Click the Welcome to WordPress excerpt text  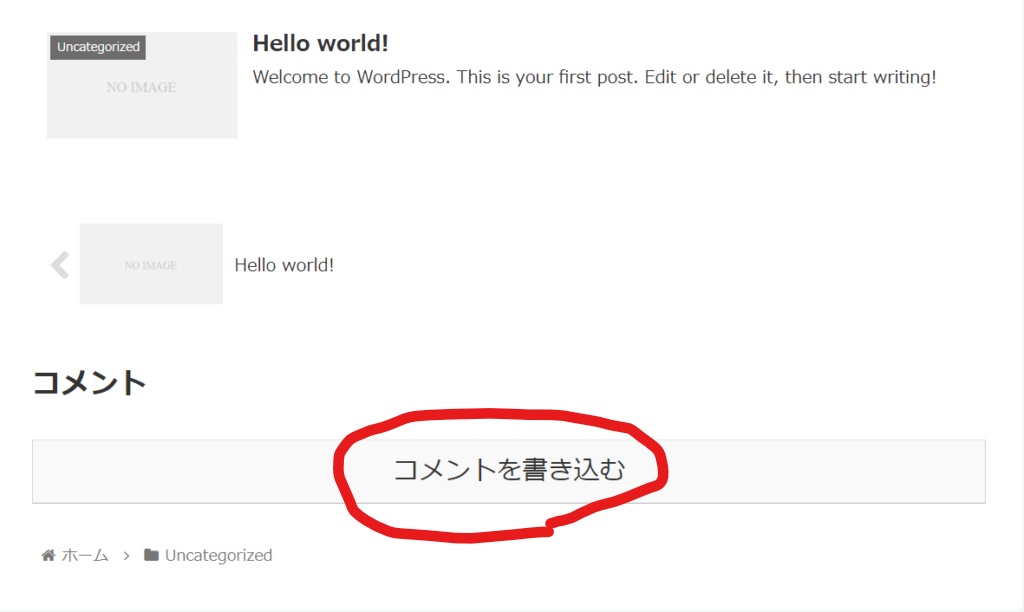tap(594, 77)
